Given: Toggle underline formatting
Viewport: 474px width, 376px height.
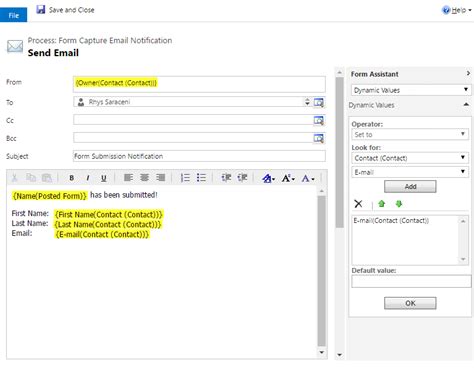Looking at the screenshot, I should pos(104,178).
